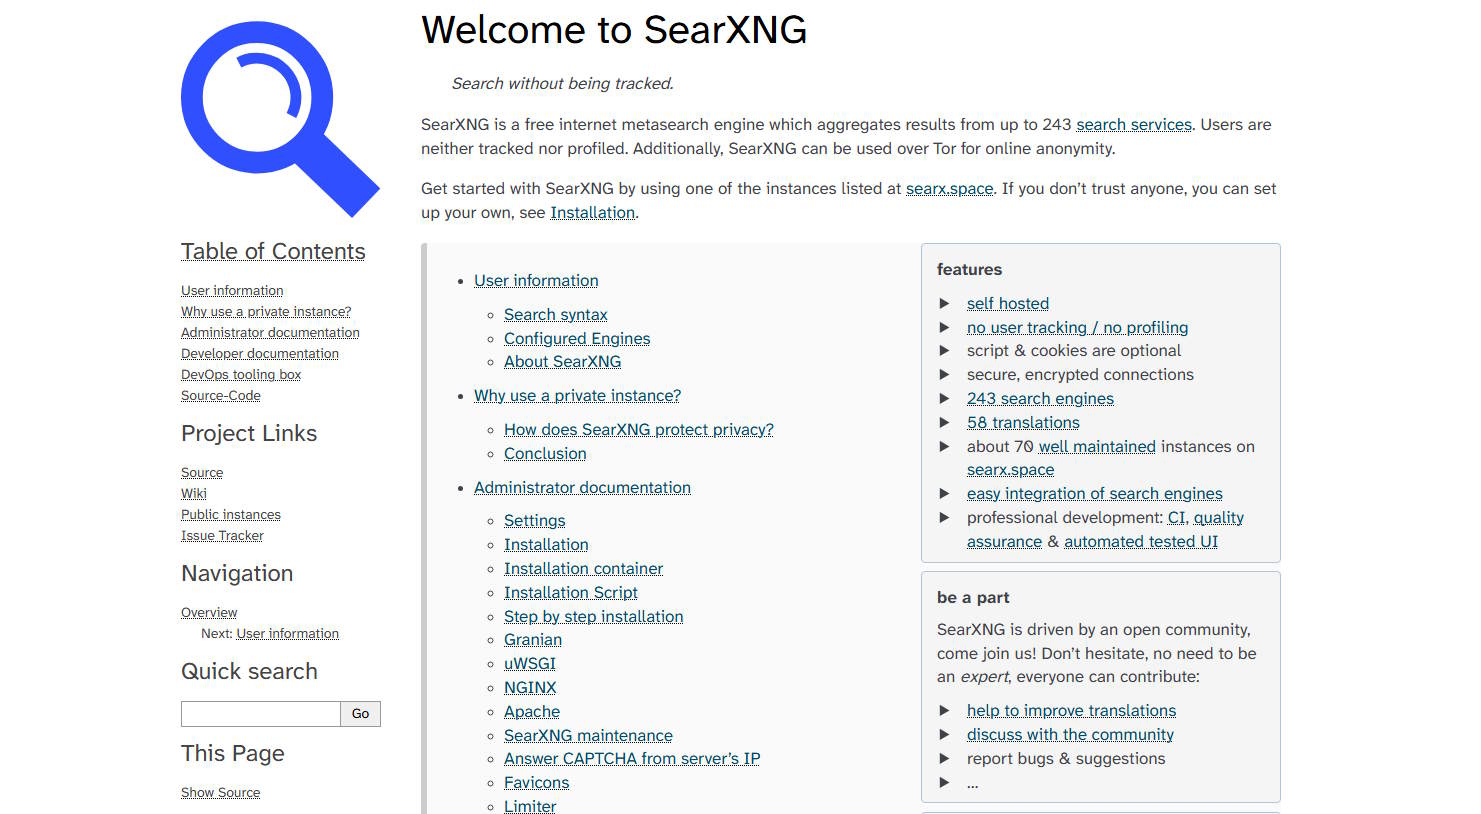Click the Go search button
1481x814 pixels.
click(x=361, y=714)
